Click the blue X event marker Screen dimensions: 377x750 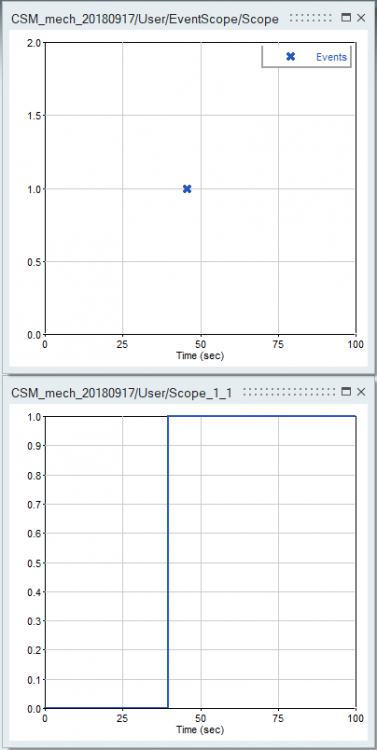(187, 189)
